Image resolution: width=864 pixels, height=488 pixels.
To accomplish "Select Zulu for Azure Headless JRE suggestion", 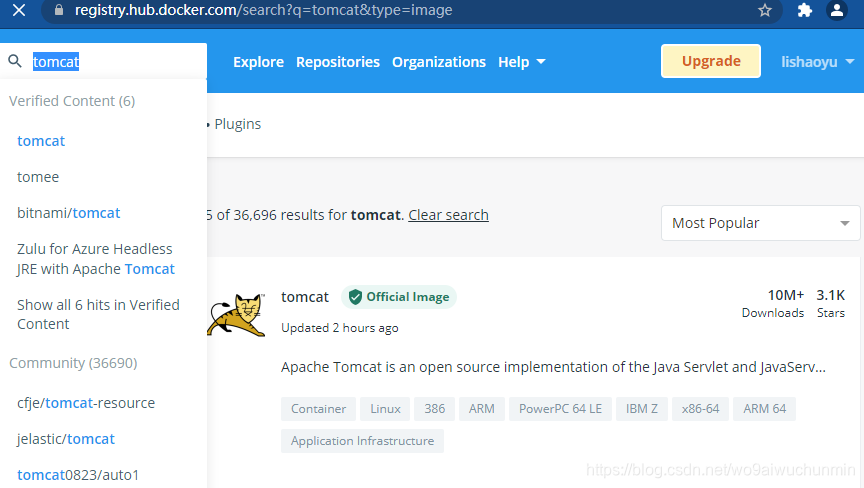I will (96, 259).
